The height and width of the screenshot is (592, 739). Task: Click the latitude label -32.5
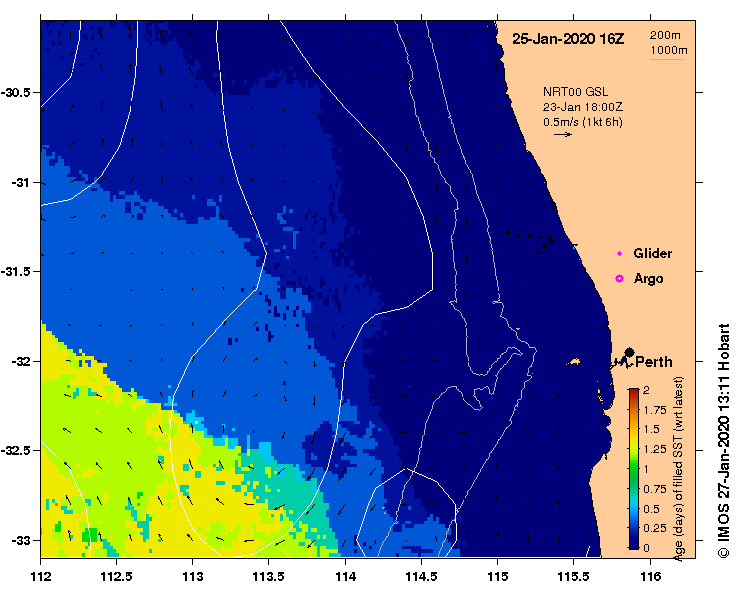(16, 451)
